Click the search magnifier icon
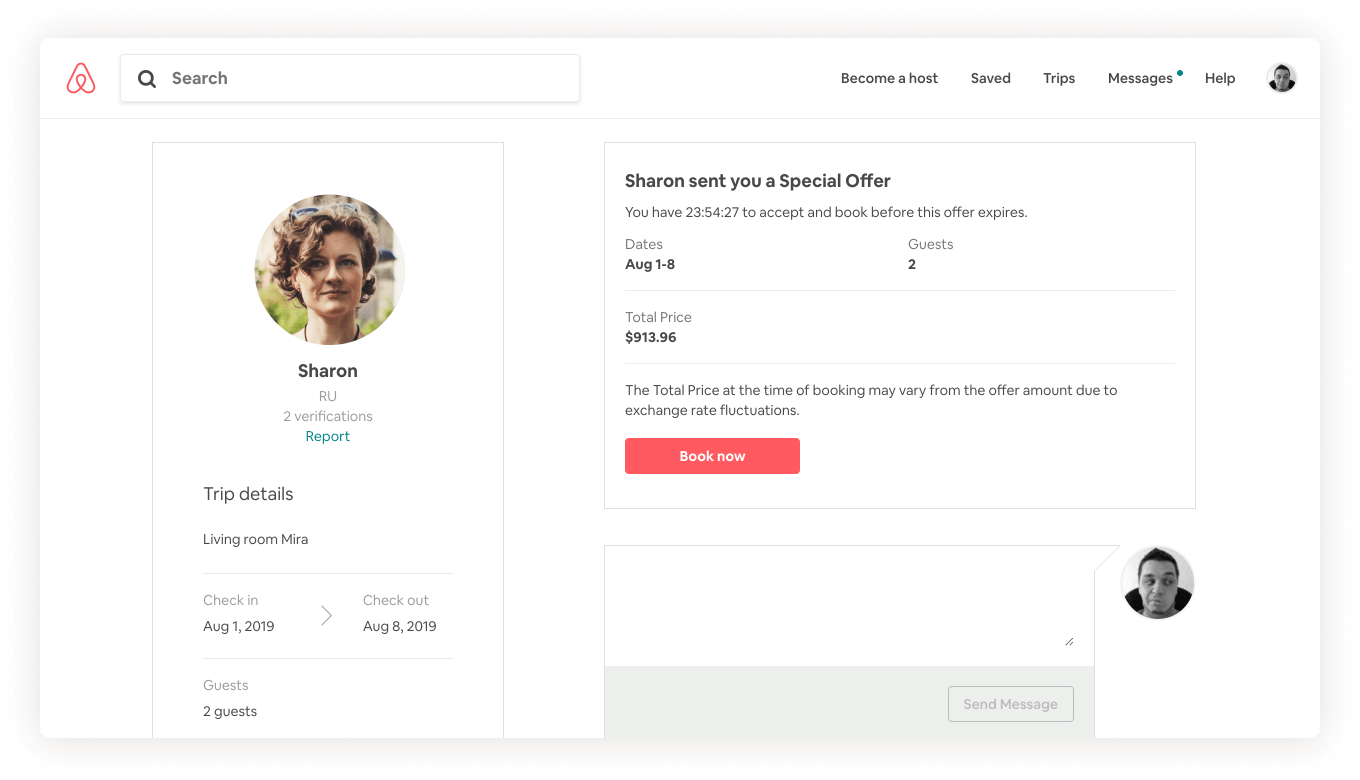Screen dimensions: 1360x780 tap(147, 79)
